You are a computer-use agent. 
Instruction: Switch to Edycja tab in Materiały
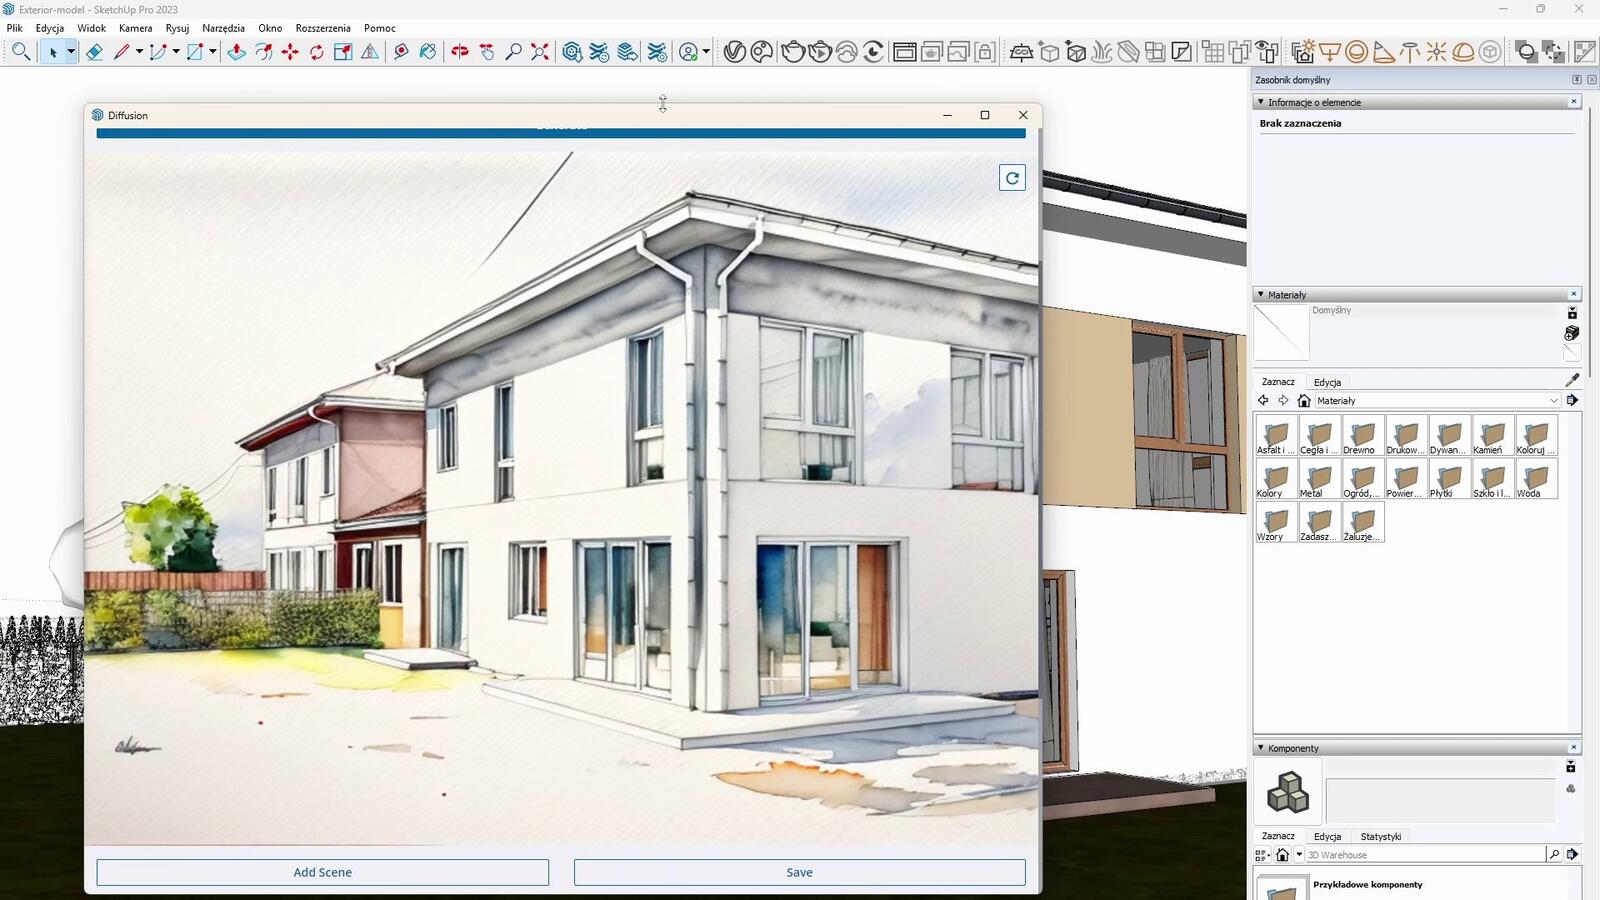coord(1327,382)
